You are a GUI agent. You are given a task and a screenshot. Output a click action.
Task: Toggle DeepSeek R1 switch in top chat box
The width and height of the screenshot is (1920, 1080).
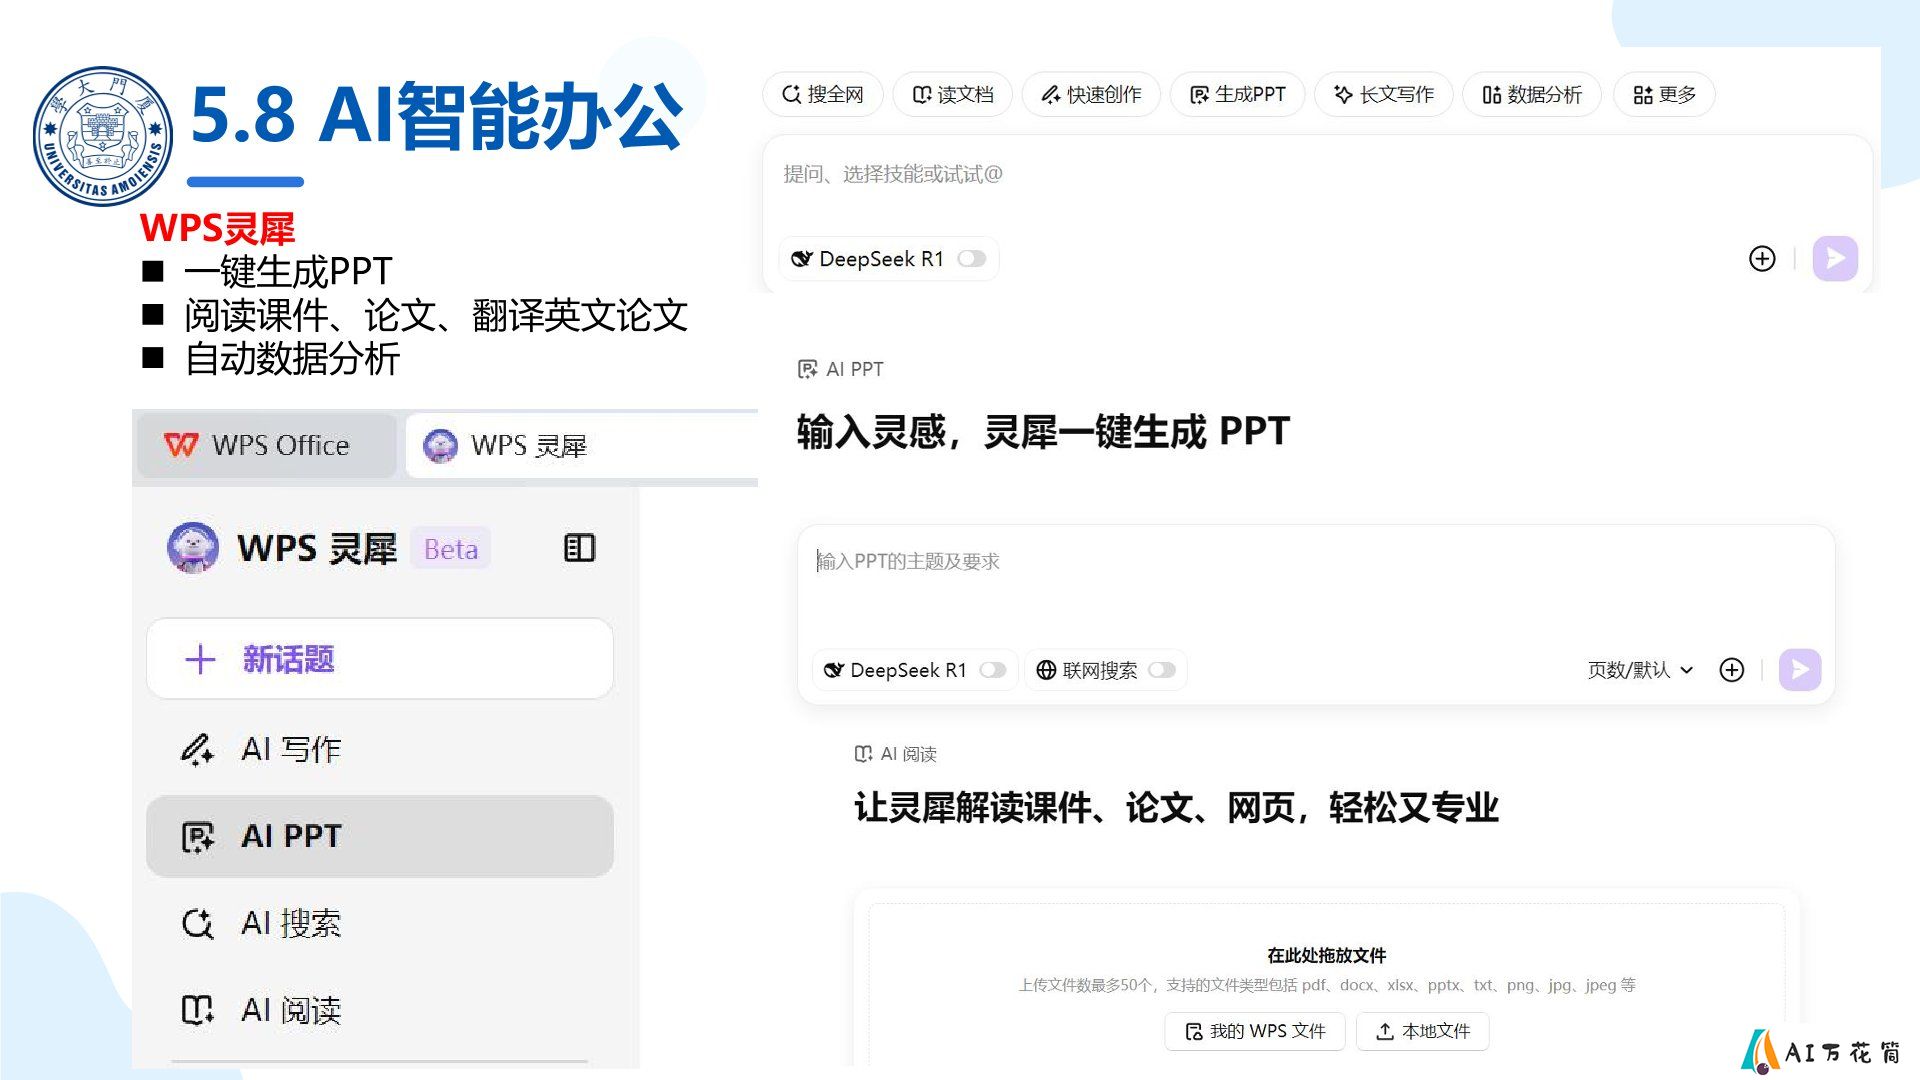click(x=971, y=259)
